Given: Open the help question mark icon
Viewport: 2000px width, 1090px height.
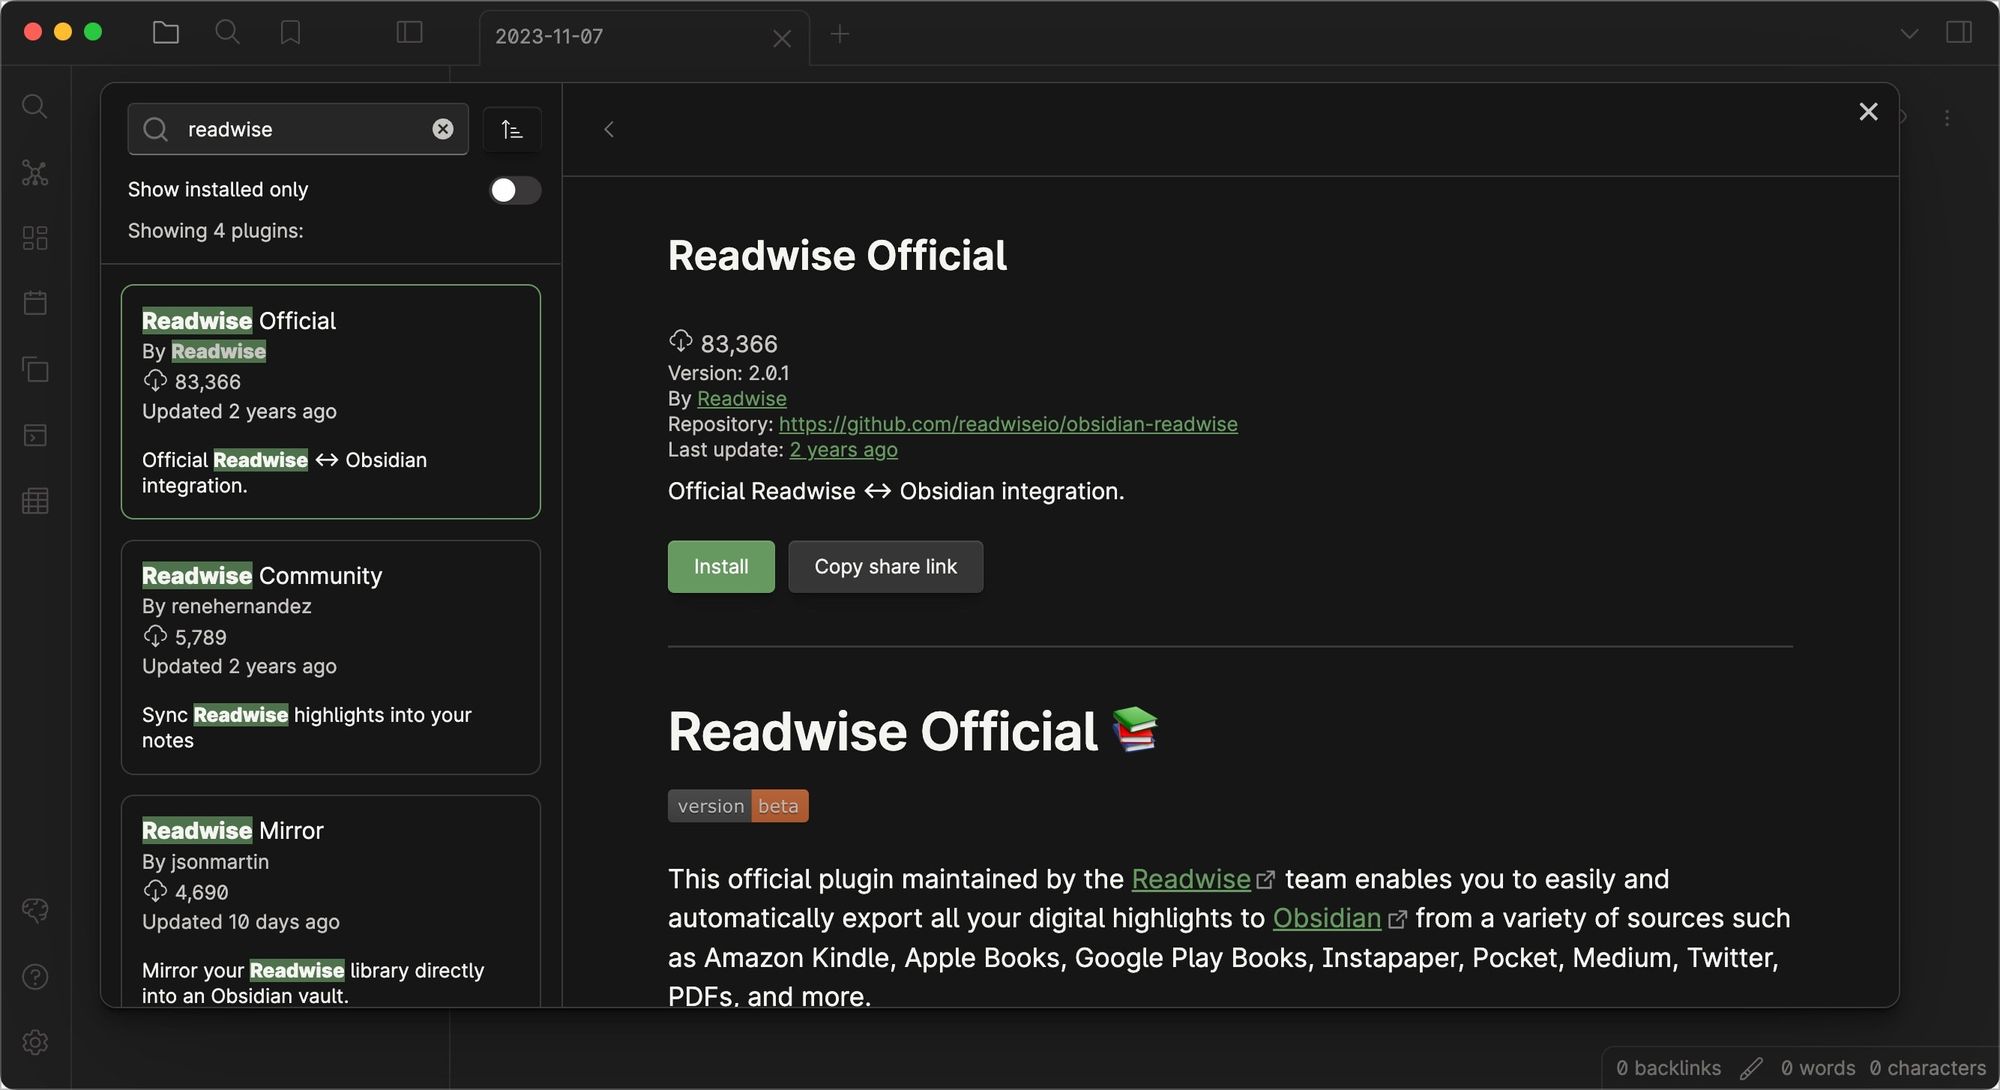Looking at the screenshot, I should 35,977.
